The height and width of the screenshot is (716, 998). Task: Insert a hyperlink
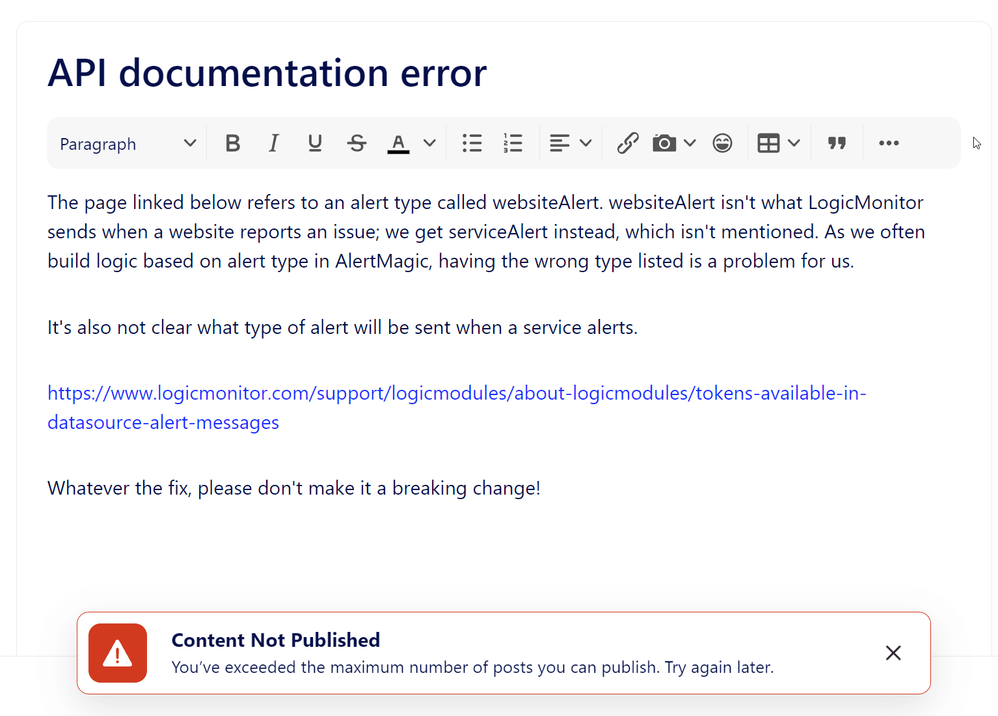click(x=628, y=143)
